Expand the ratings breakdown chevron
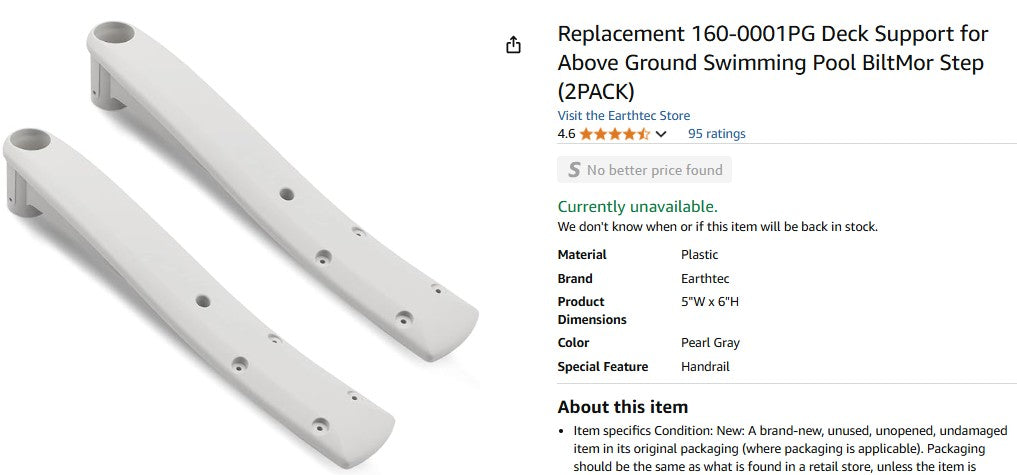This screenshot has width=1017, height=475. click(661, 134)
